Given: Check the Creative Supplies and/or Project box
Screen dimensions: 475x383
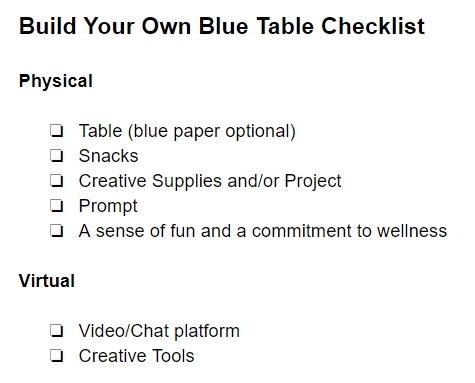Looking at the screenshot, I should (57, 181).
